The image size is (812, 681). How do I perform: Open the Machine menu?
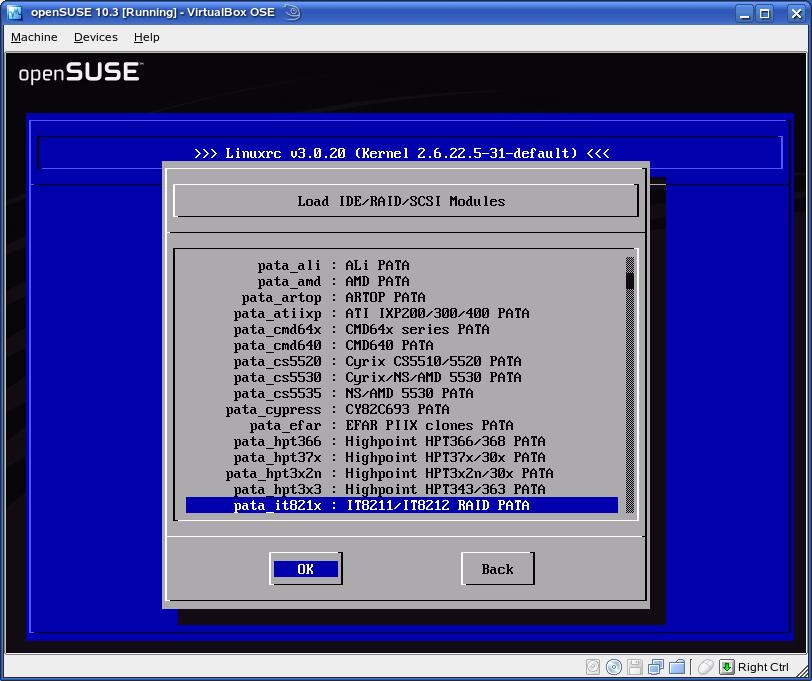(34, 37)
